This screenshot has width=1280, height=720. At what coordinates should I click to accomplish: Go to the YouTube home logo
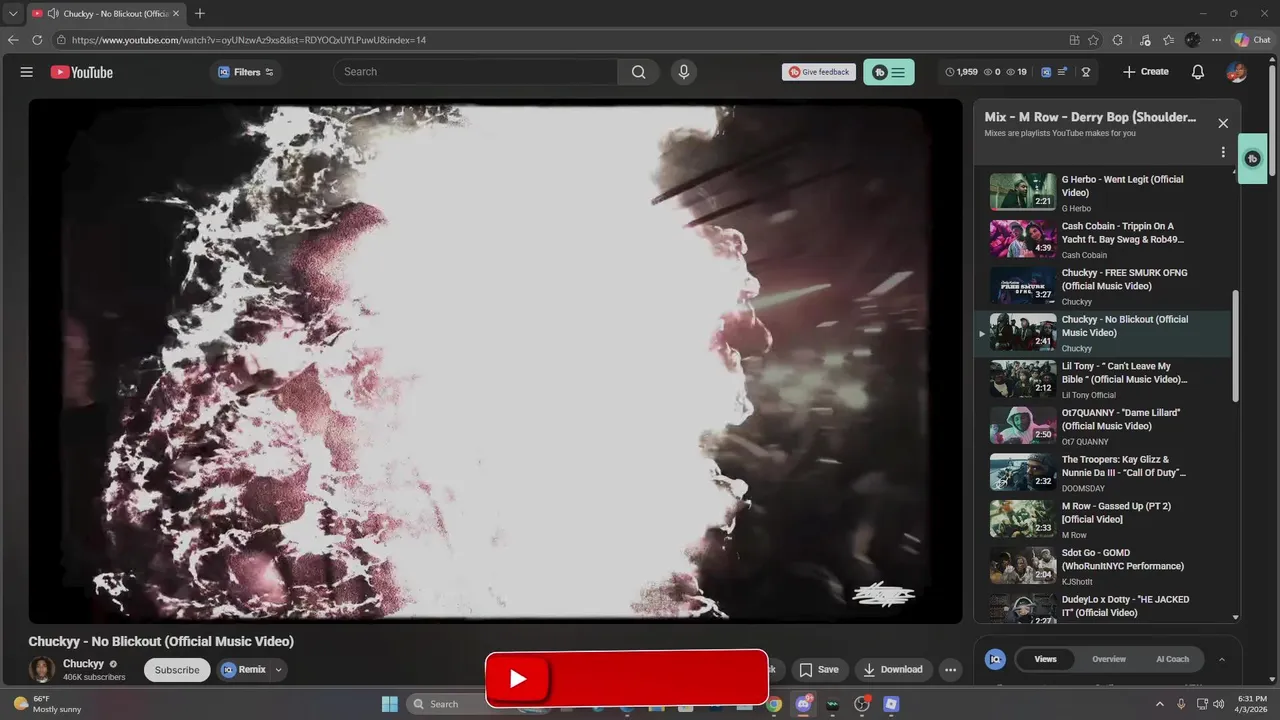81,72
